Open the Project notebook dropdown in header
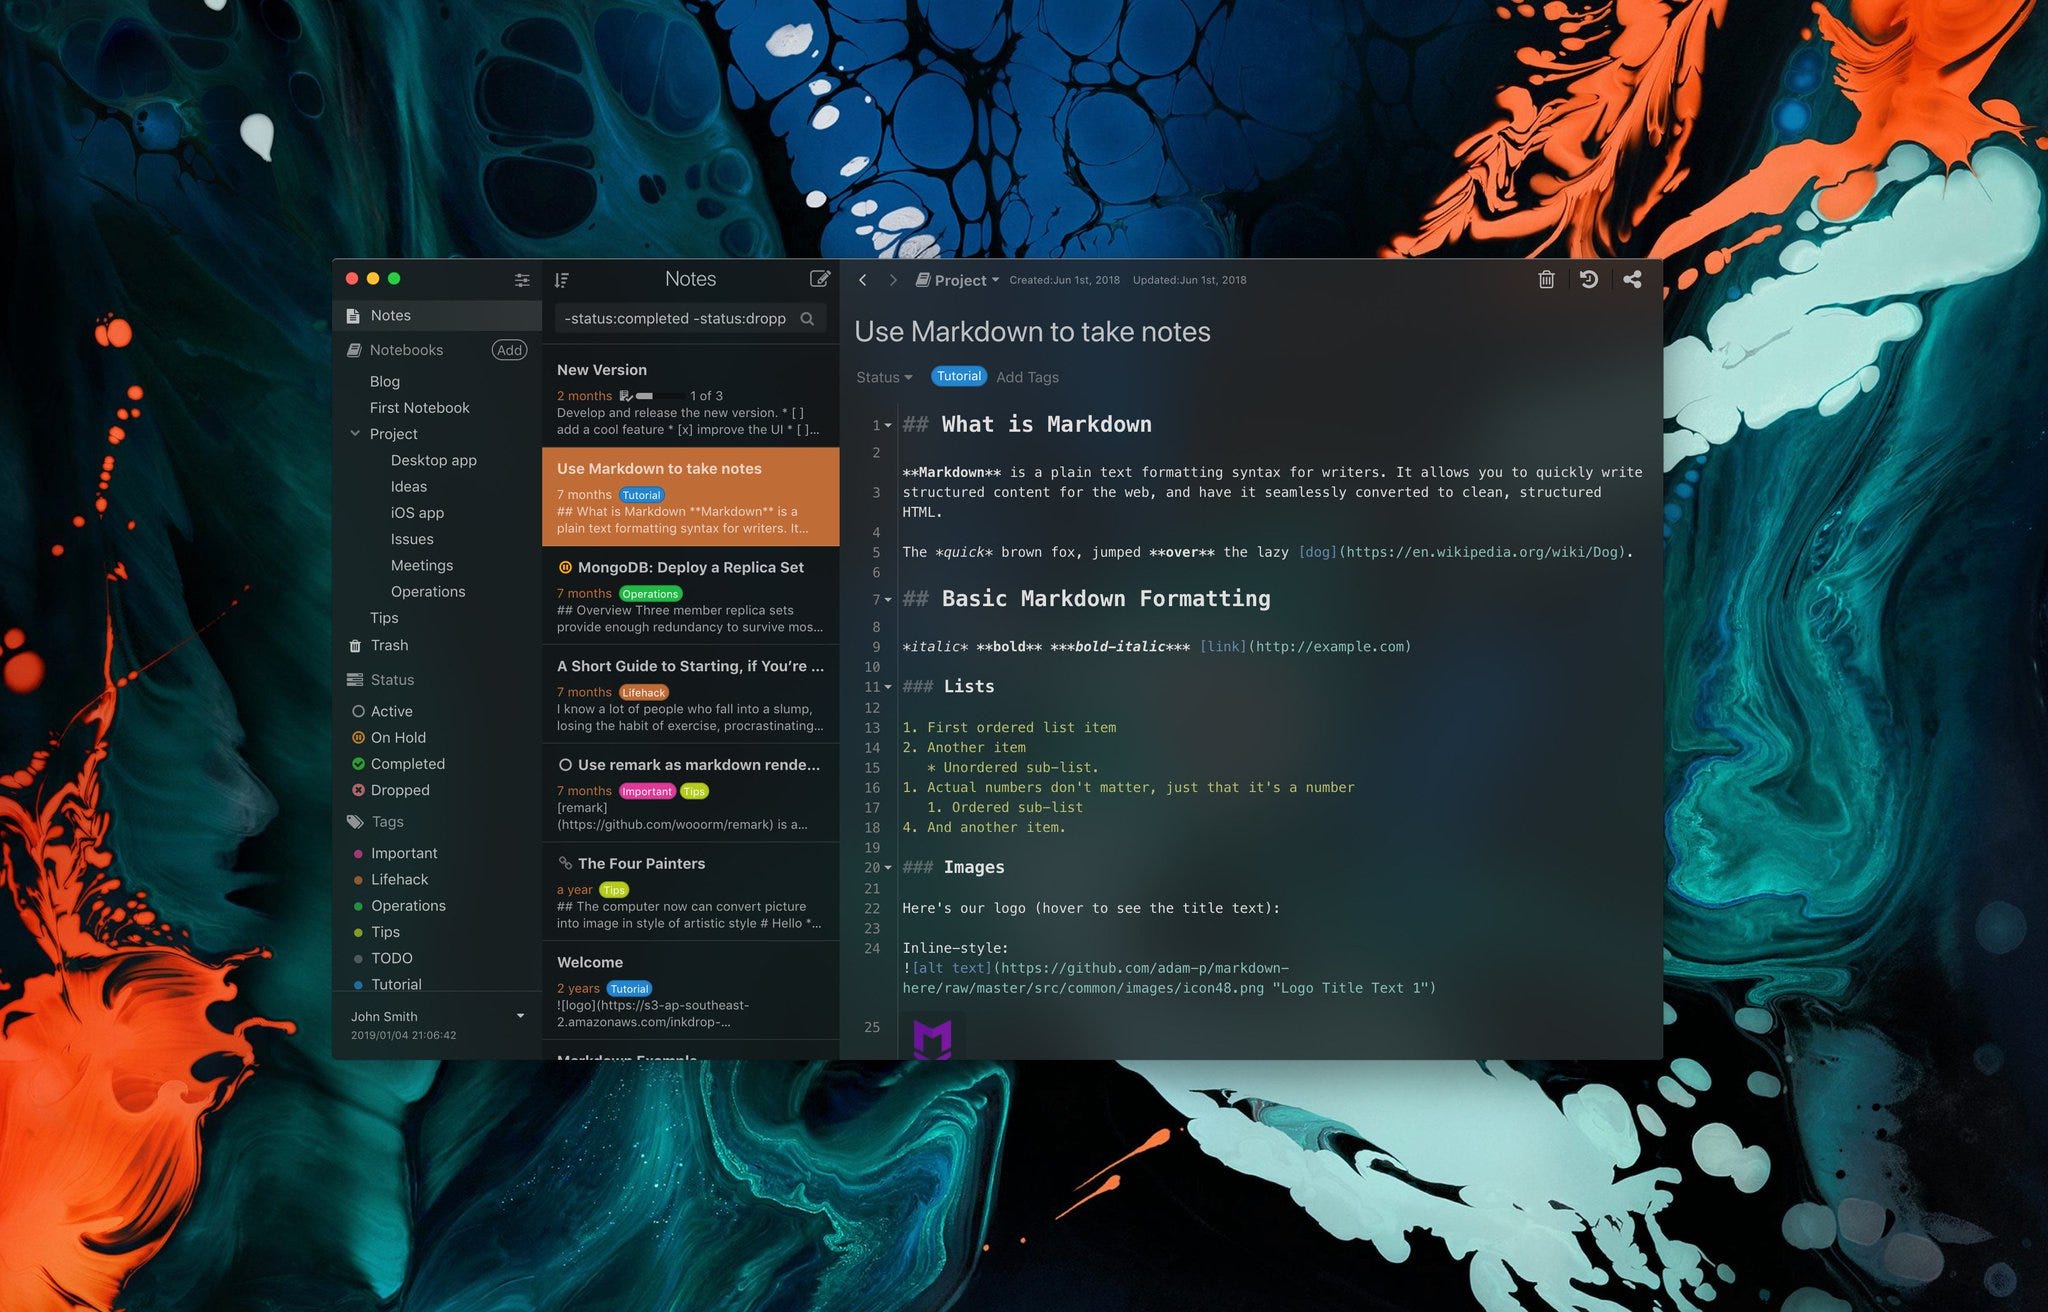2048x1312 pixels. point(959,280)
